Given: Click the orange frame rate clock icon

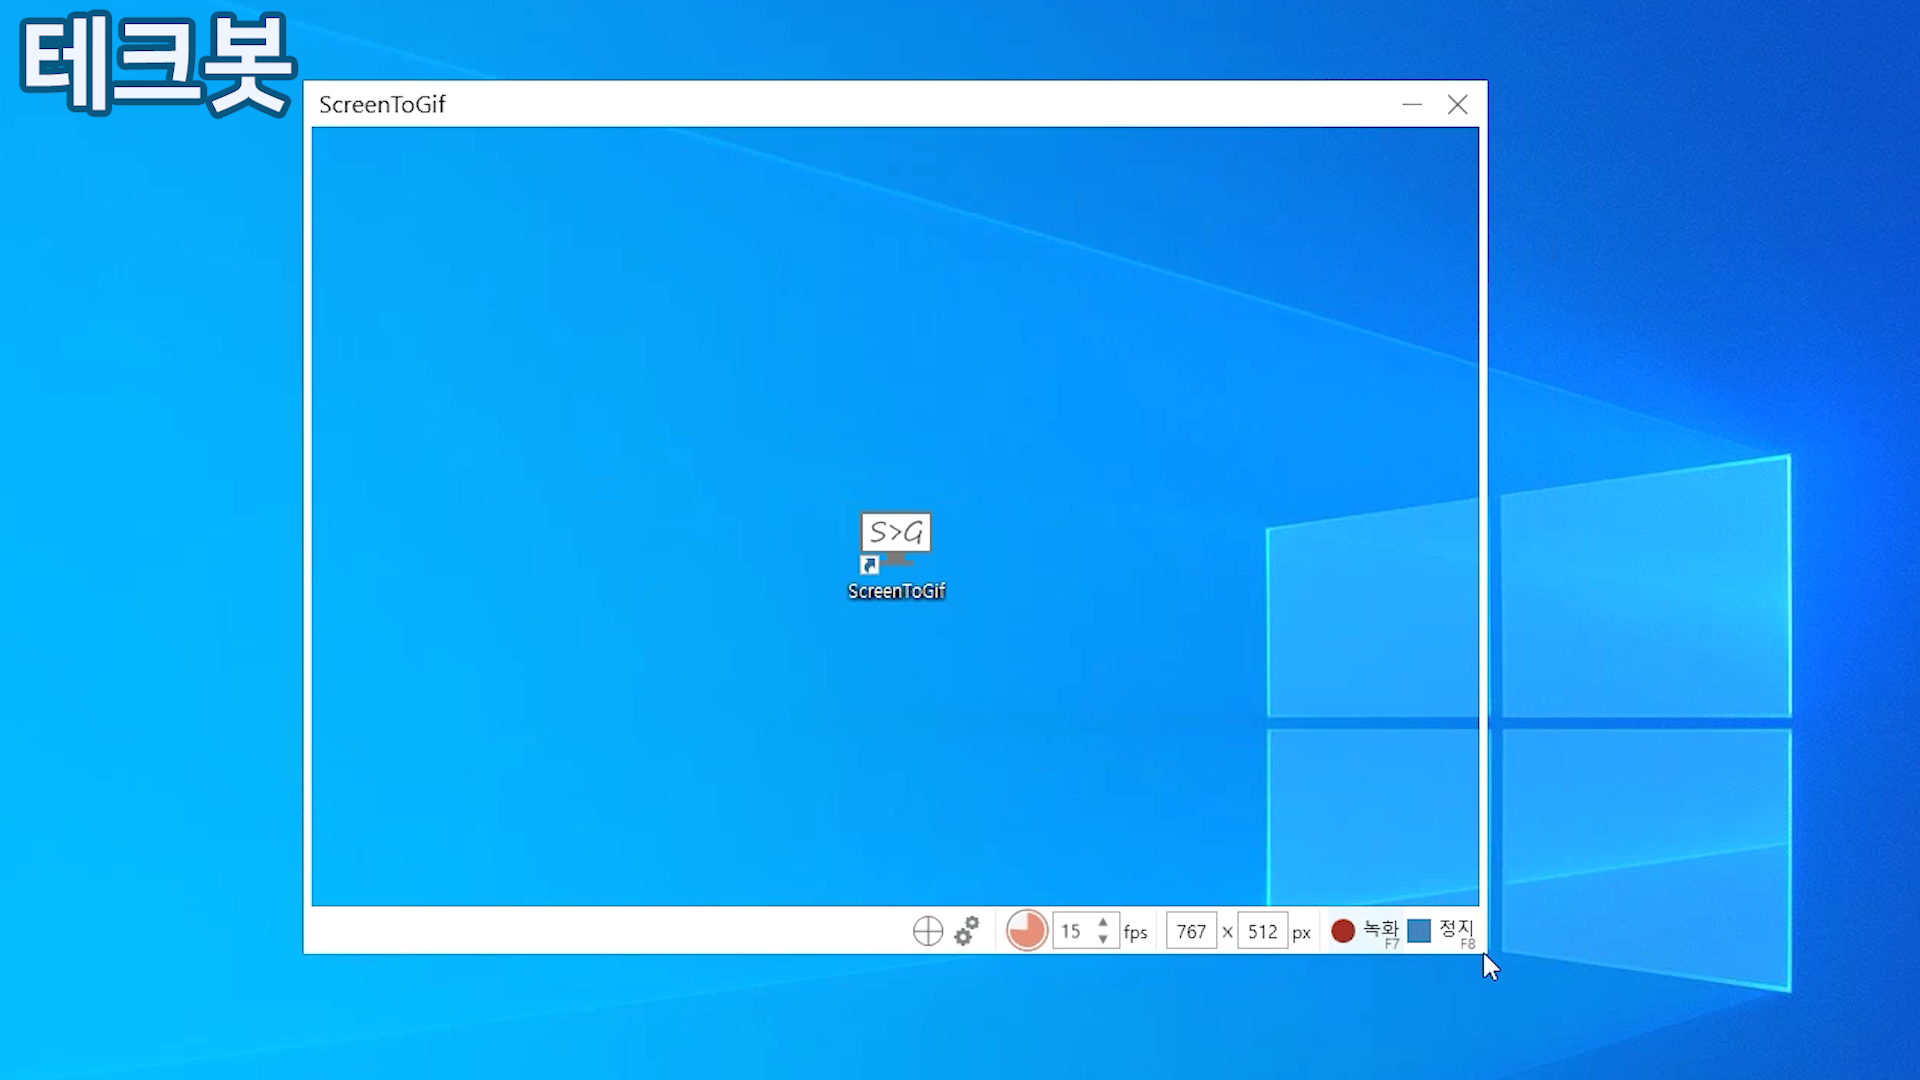Looking at the screenshot, I should (1026, 931).
